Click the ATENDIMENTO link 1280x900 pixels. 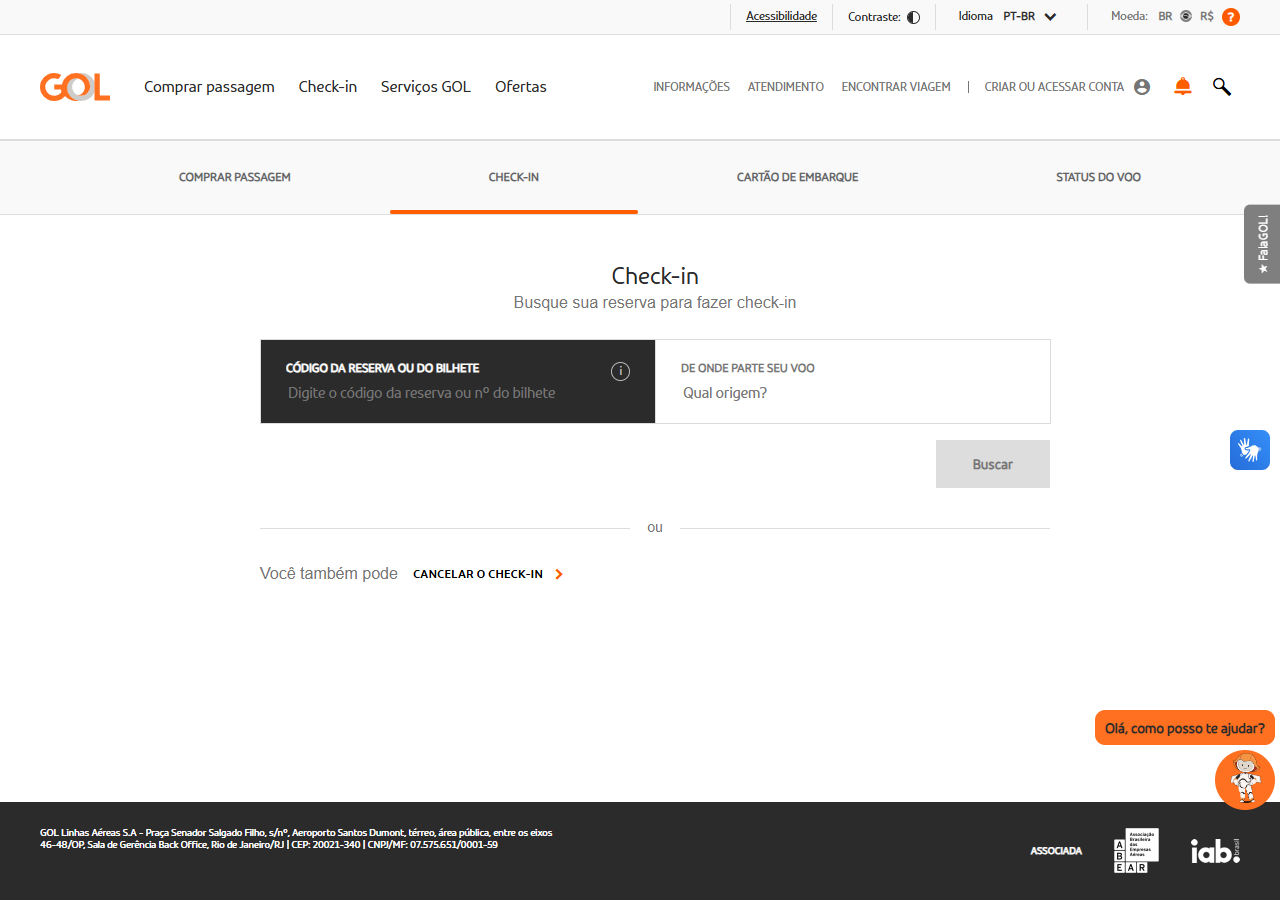[x=786, y=87]
